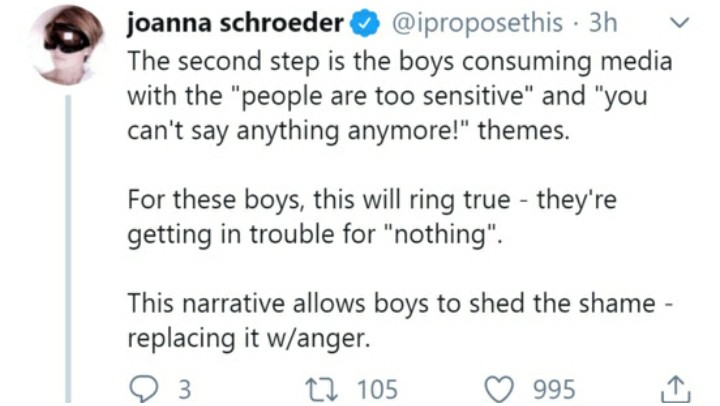Click the @iproposethis handle
720x406 pixels.
pyautogui.click(x=477, y=23)
